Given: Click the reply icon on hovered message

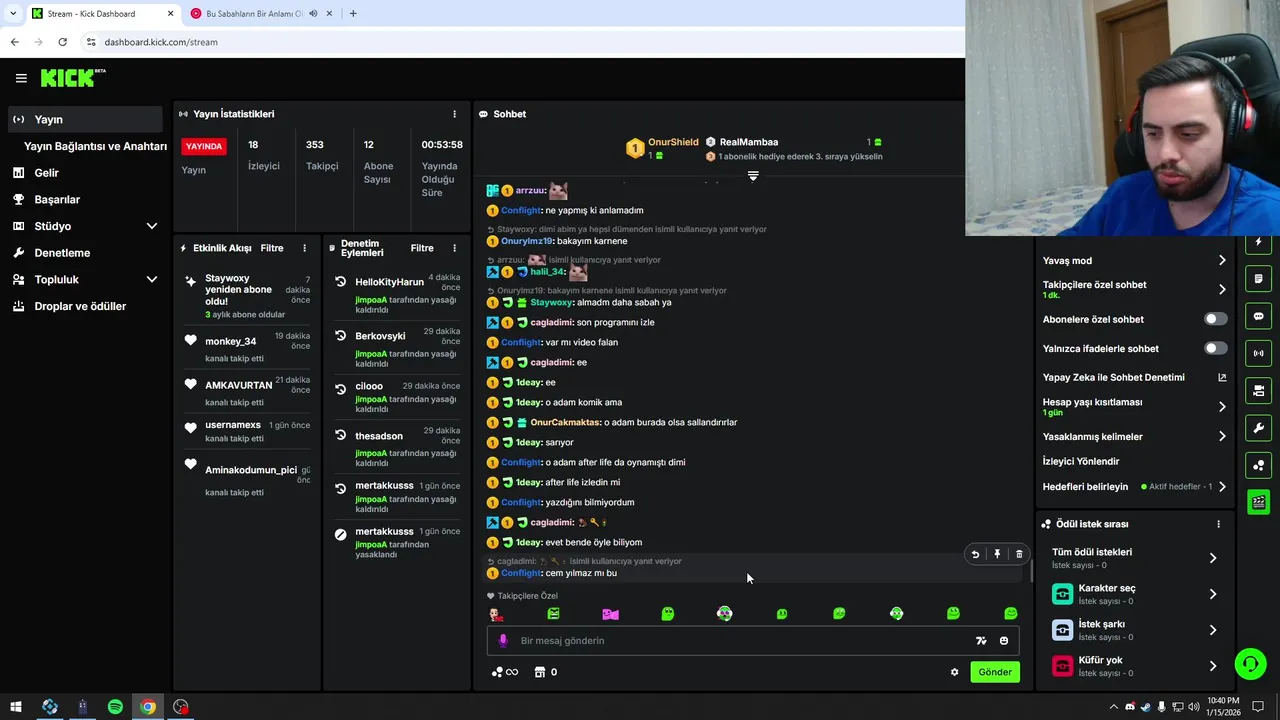Looking at the screenshot, I should click(975, 554).
